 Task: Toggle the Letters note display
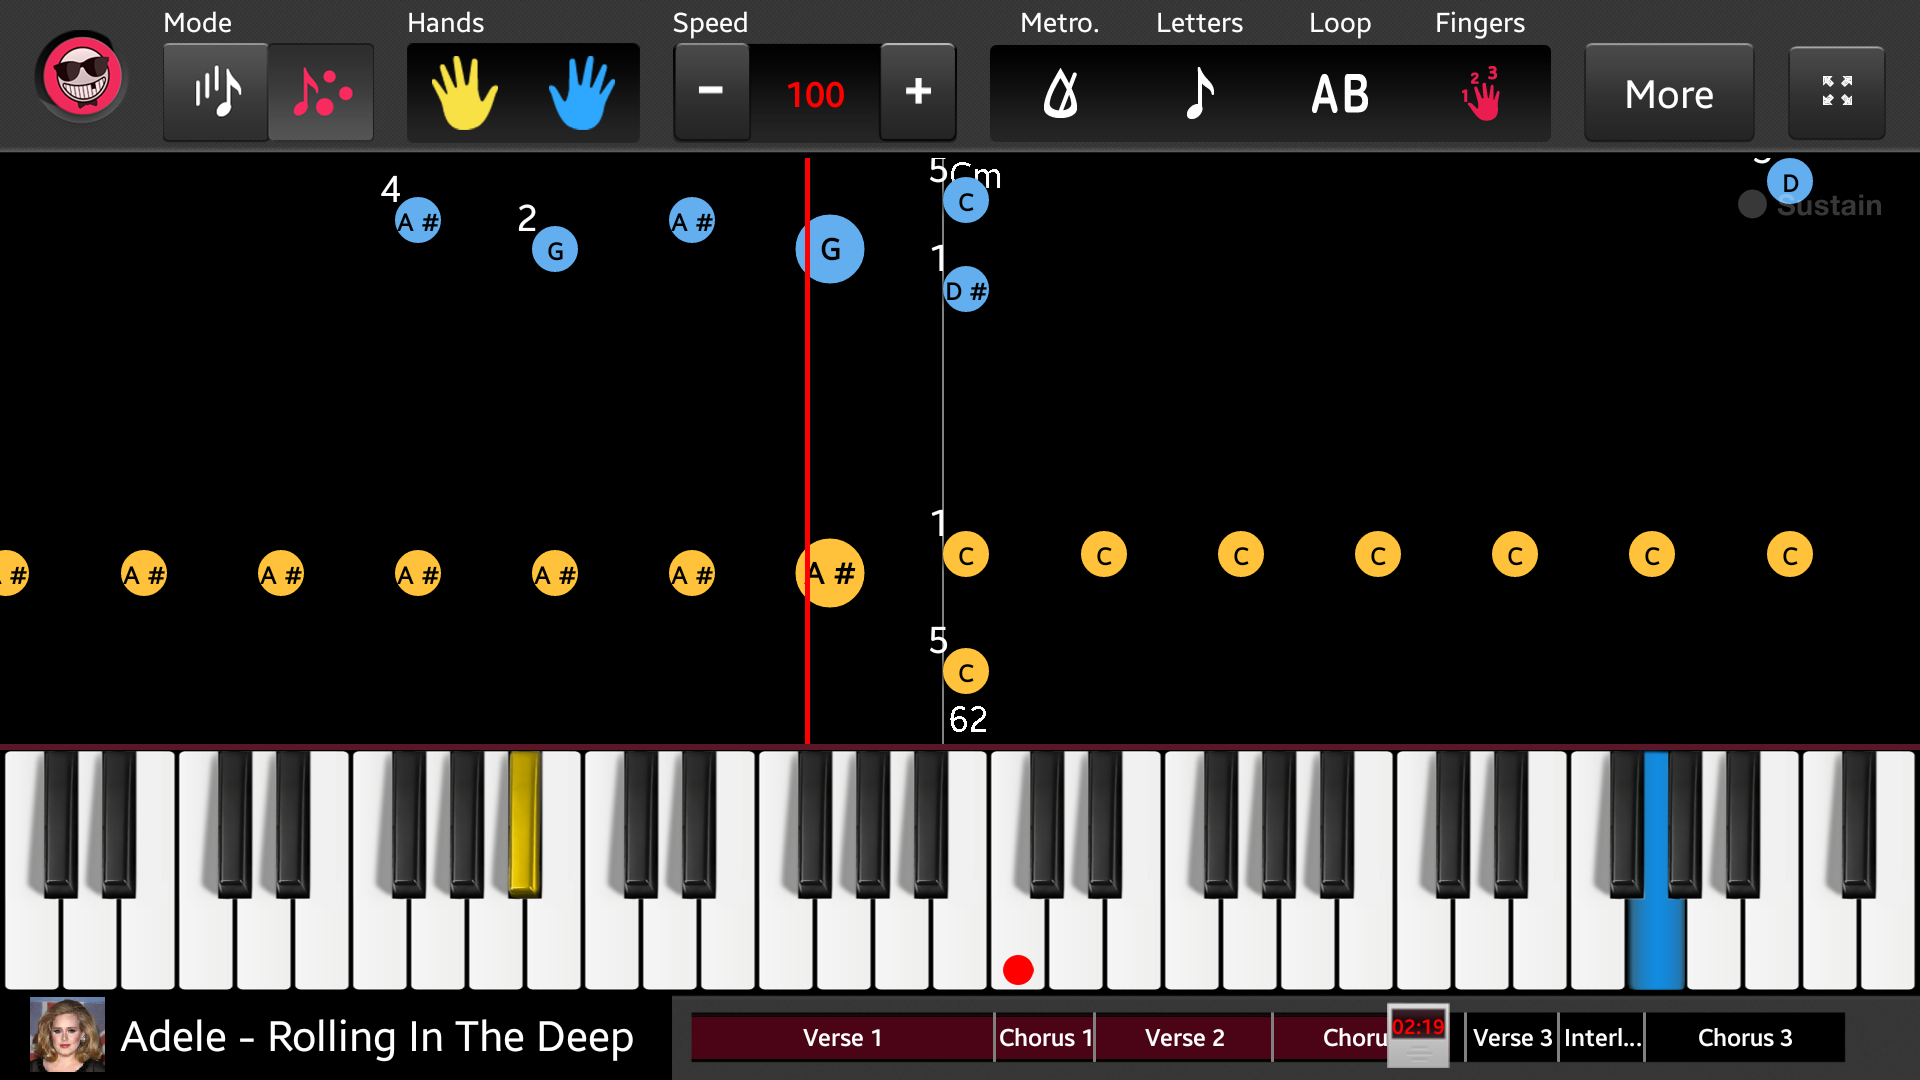[1200, 92]
